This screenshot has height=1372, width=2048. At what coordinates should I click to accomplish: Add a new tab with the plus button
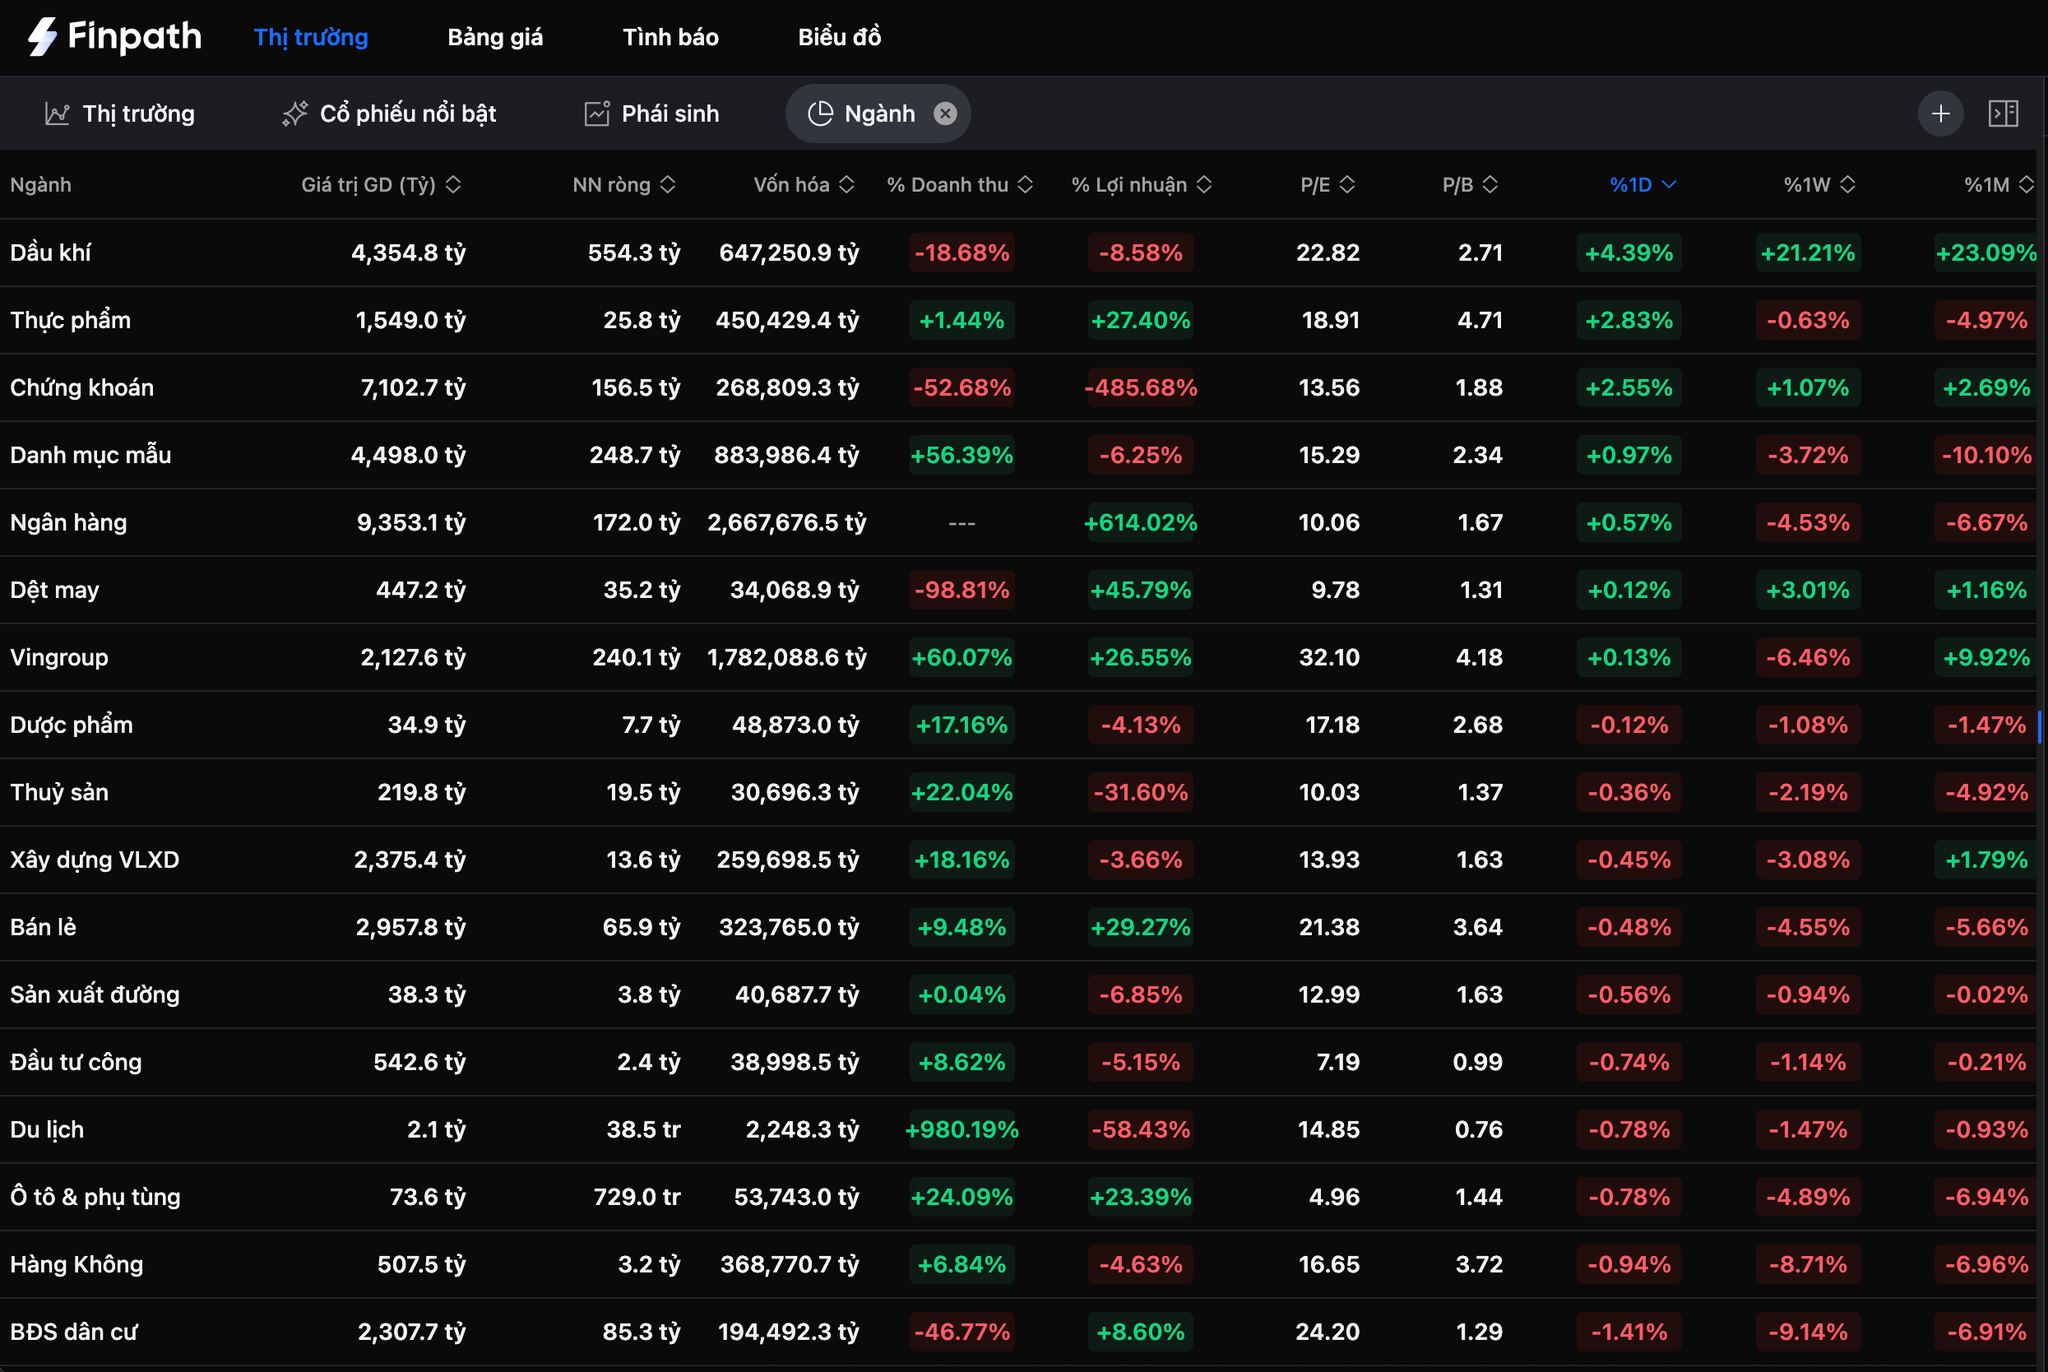click(x=1940, y=114)
